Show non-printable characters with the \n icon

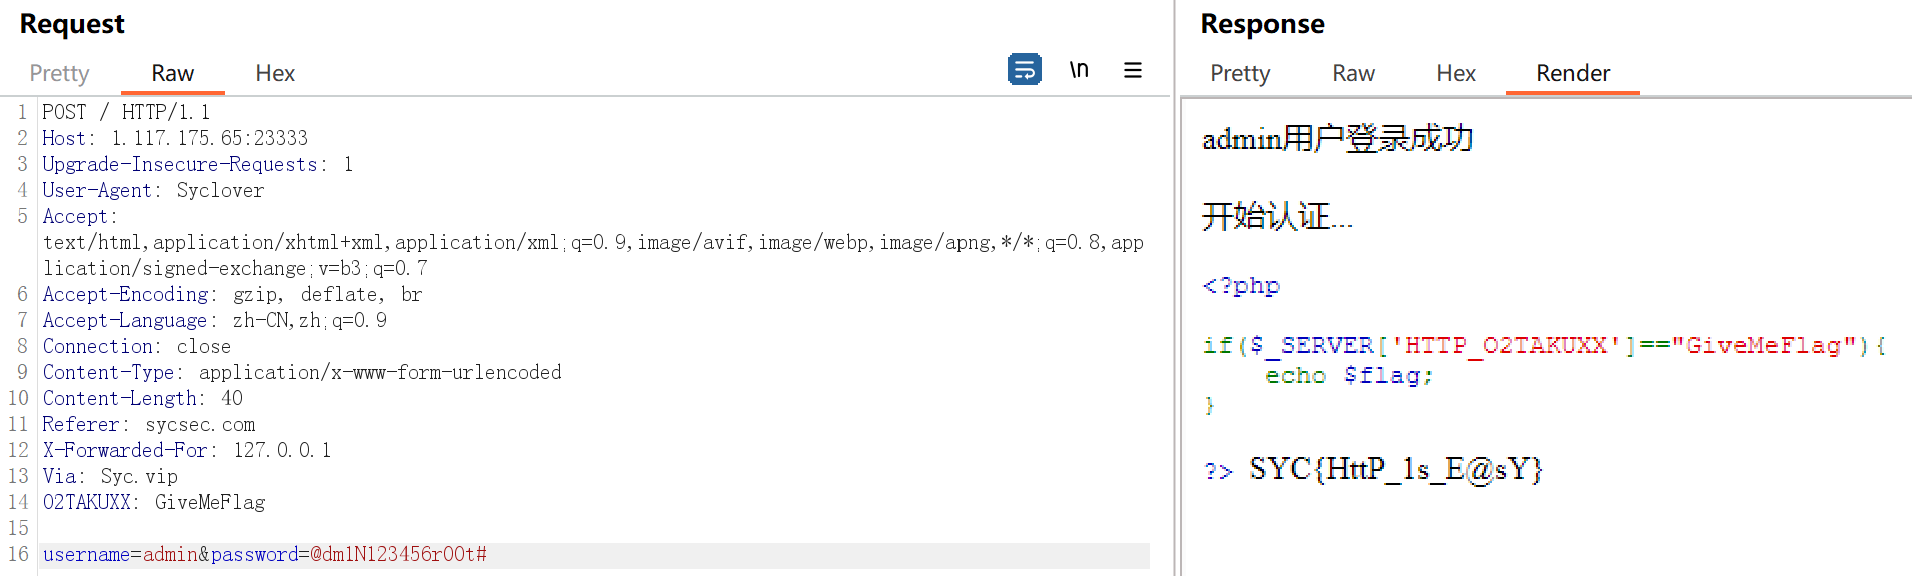1079,70
